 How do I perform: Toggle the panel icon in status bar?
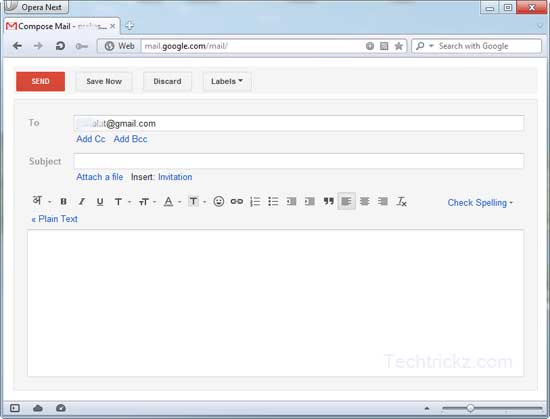click(15, 408)
